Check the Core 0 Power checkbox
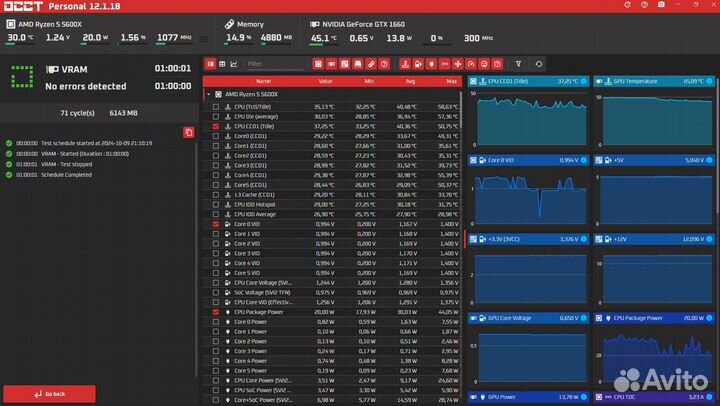The width and height of the screenshot is (720, 406). point(216,322)
